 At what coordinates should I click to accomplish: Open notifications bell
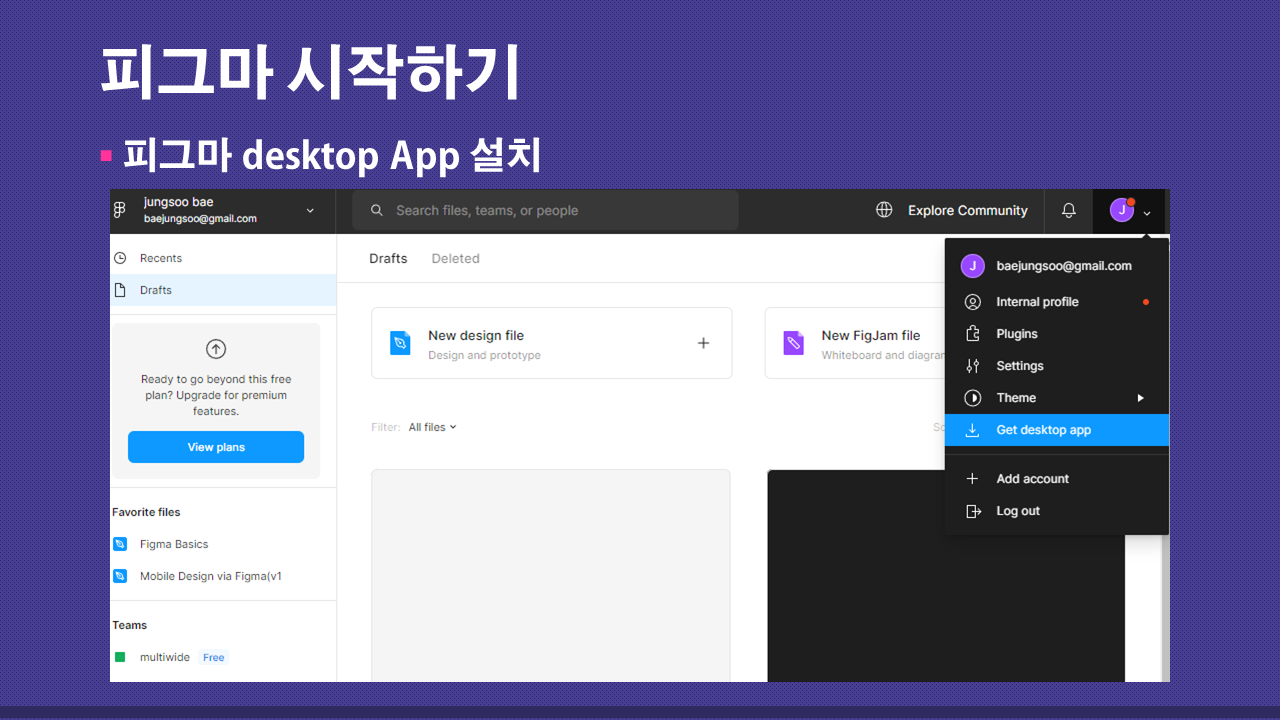(x=1069, y=210)
